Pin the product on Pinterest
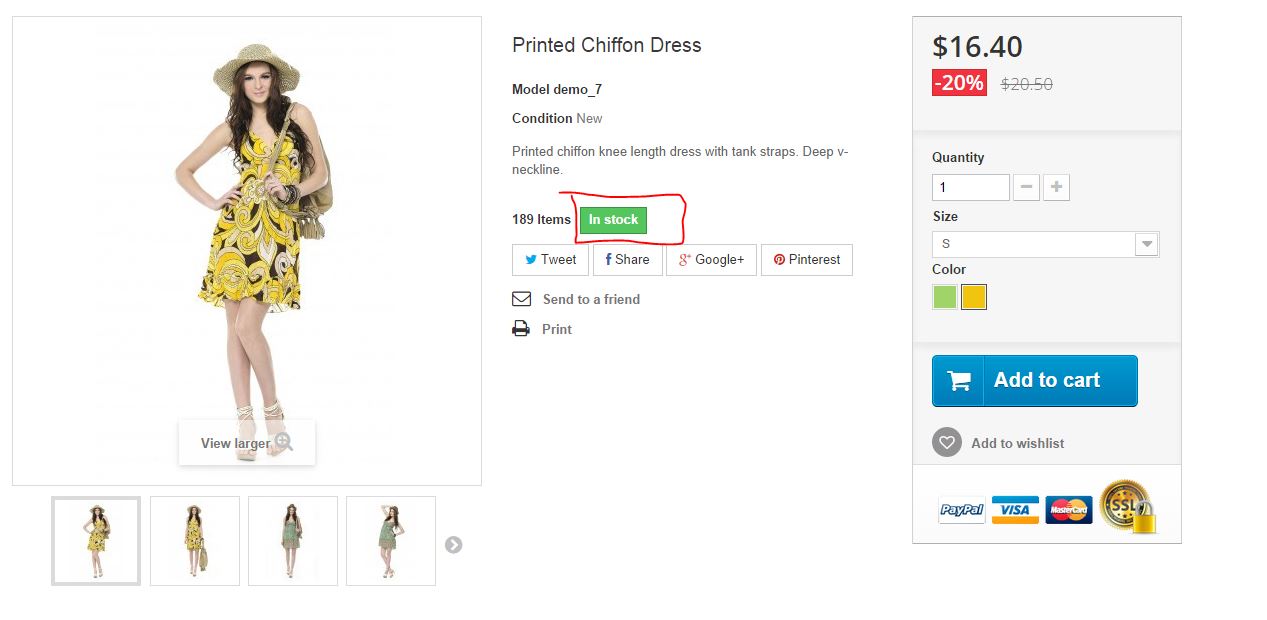This screenshot has width=1267, height=620. pos(806,260)
